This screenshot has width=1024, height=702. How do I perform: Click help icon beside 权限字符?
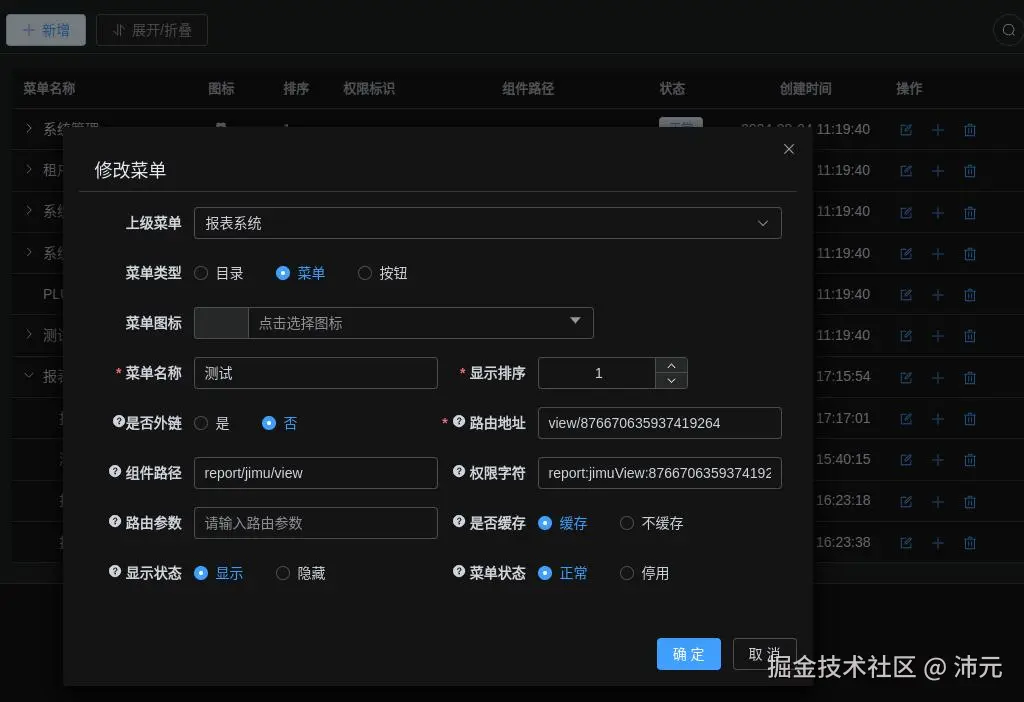[x=459, y=471]
